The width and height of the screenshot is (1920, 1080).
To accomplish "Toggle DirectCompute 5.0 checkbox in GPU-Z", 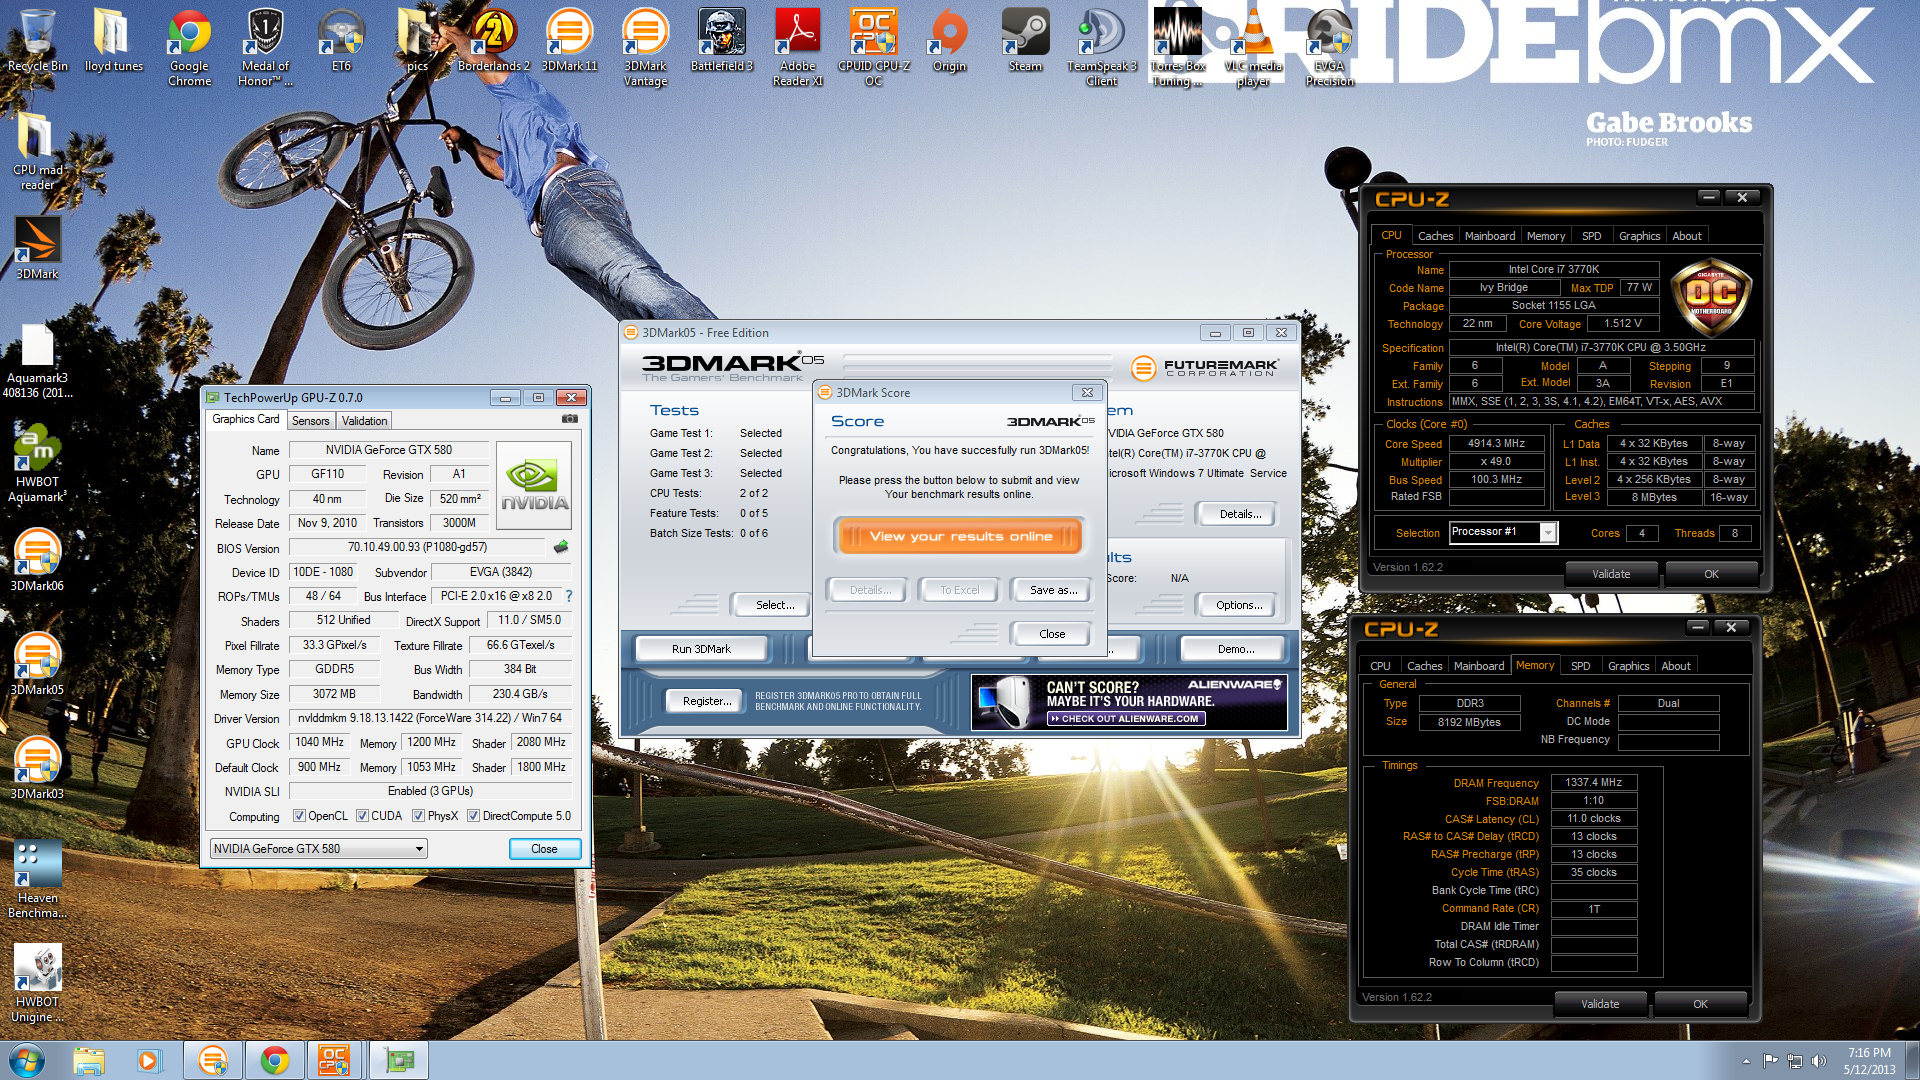I will pyautogui.click(x=473, y=816).
